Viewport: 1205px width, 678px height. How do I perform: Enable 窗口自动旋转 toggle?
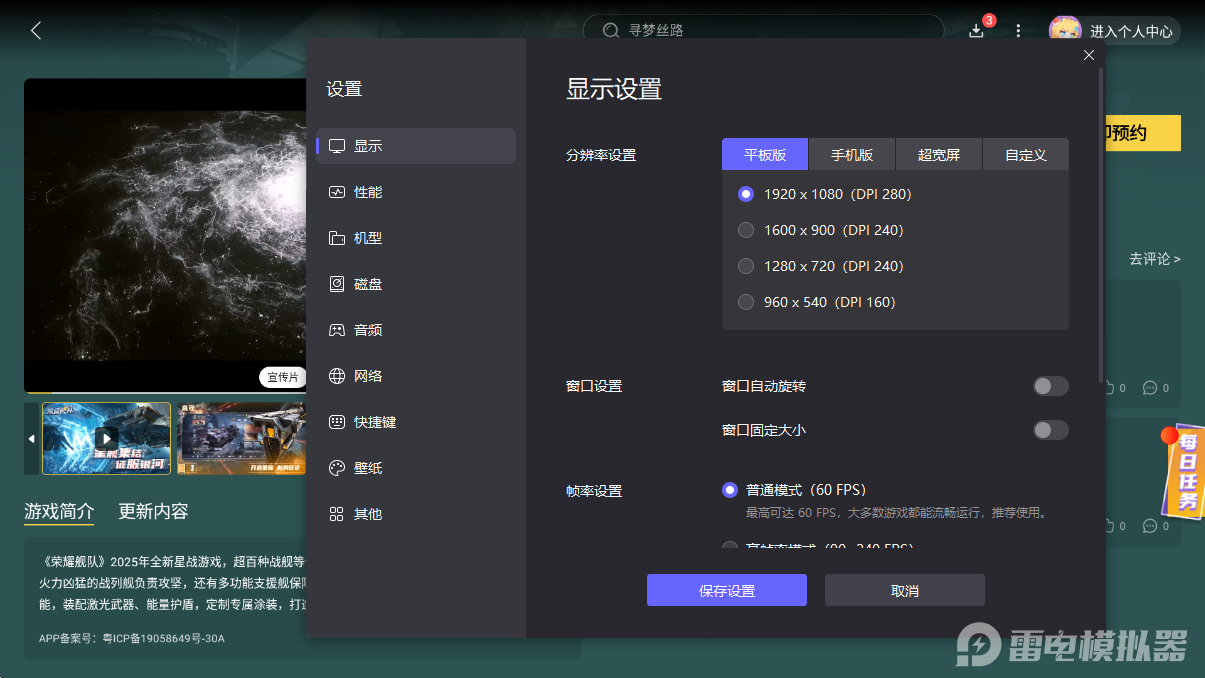click(1050, 385)
